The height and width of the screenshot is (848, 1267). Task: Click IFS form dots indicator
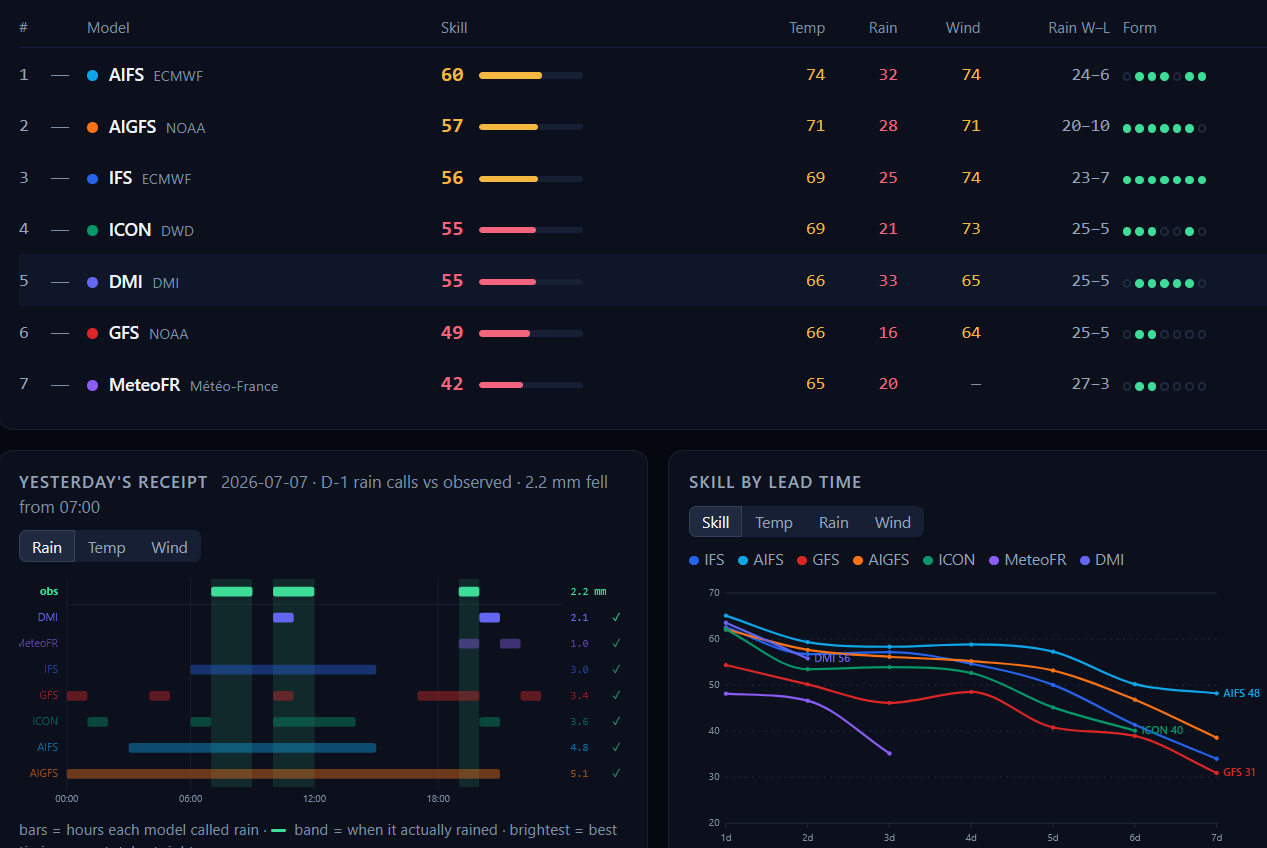click(1165, 180)
